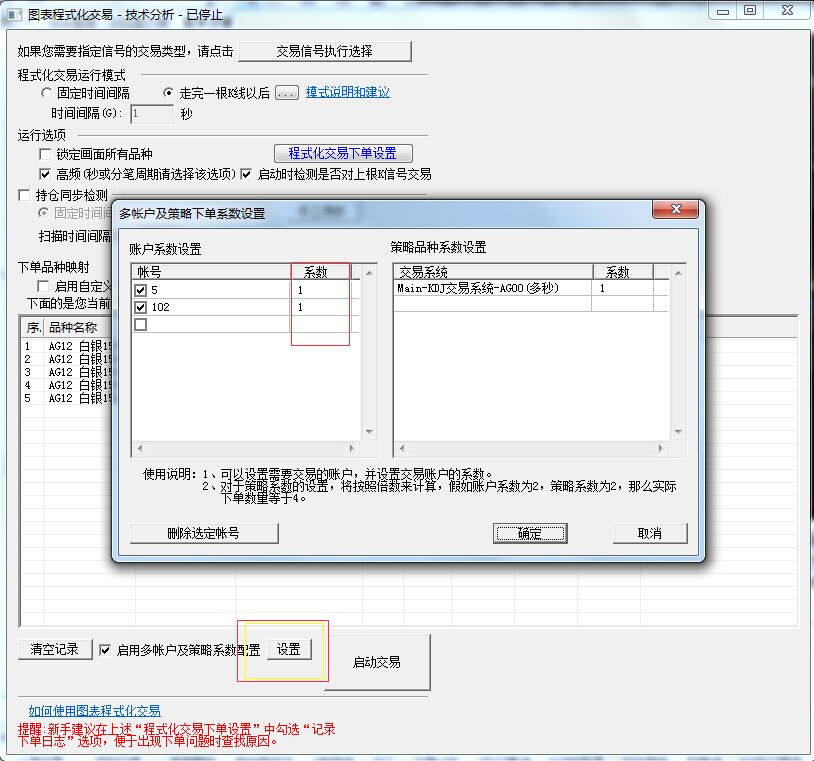Click the 时间间隔 seconds input field
This screenshot has width=814, height=761.
click(152, 114)
